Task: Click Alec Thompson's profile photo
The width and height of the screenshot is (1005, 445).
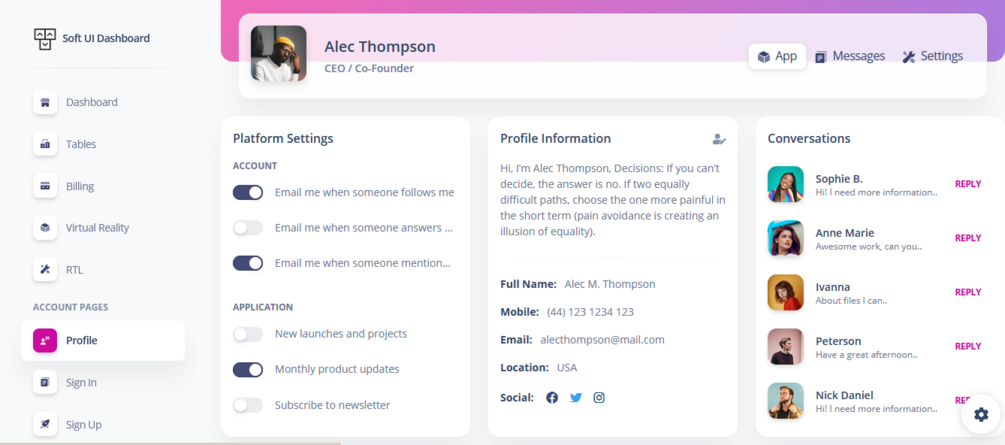Action: pos(278,54)
